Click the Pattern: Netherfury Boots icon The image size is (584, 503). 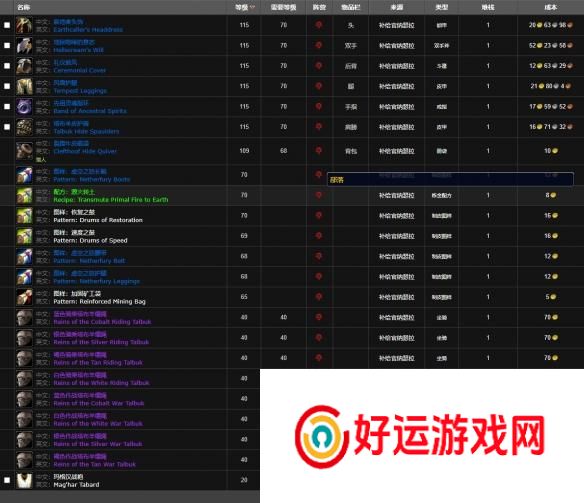(24, 175)
